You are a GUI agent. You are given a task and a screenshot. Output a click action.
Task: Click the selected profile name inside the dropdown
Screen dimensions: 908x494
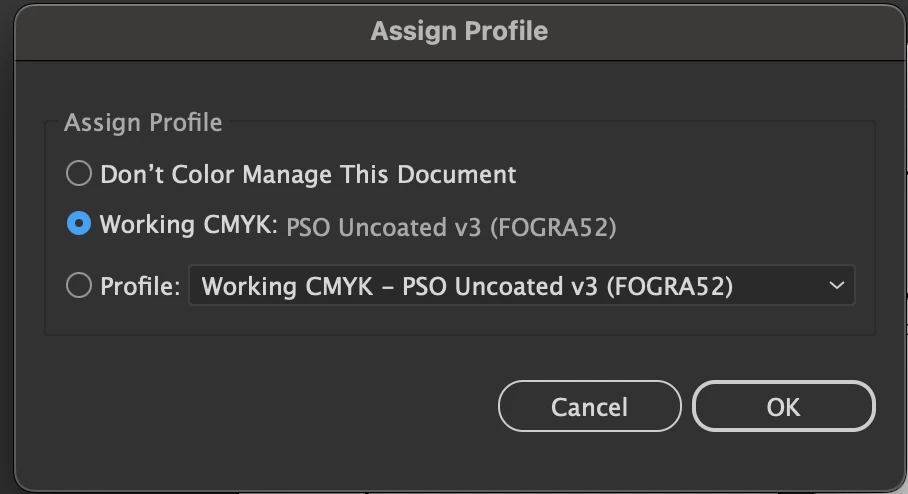pos(467,287)
